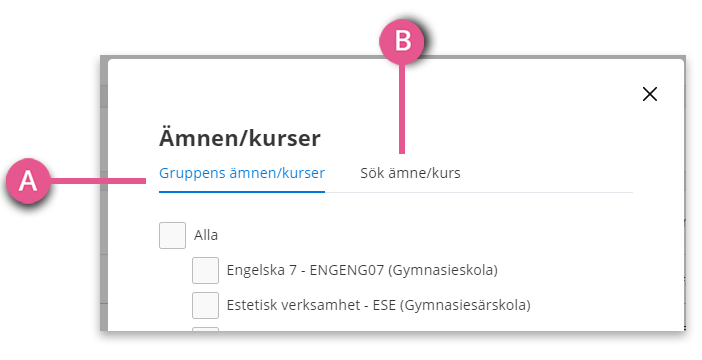Screen dimensions: 702x360
Task: Click the blue underline of the active tab
Action: 242,192
